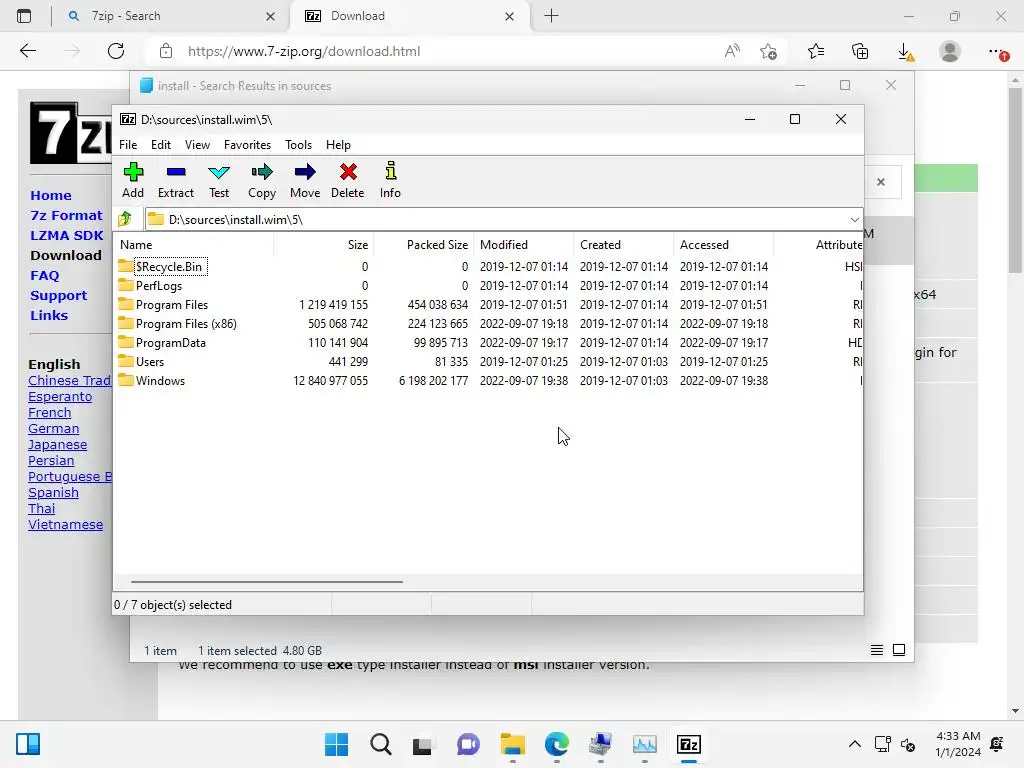This screenshot has width=1024, height=768.
Task: Go to the FAQ page link
Action: point(44,275)
